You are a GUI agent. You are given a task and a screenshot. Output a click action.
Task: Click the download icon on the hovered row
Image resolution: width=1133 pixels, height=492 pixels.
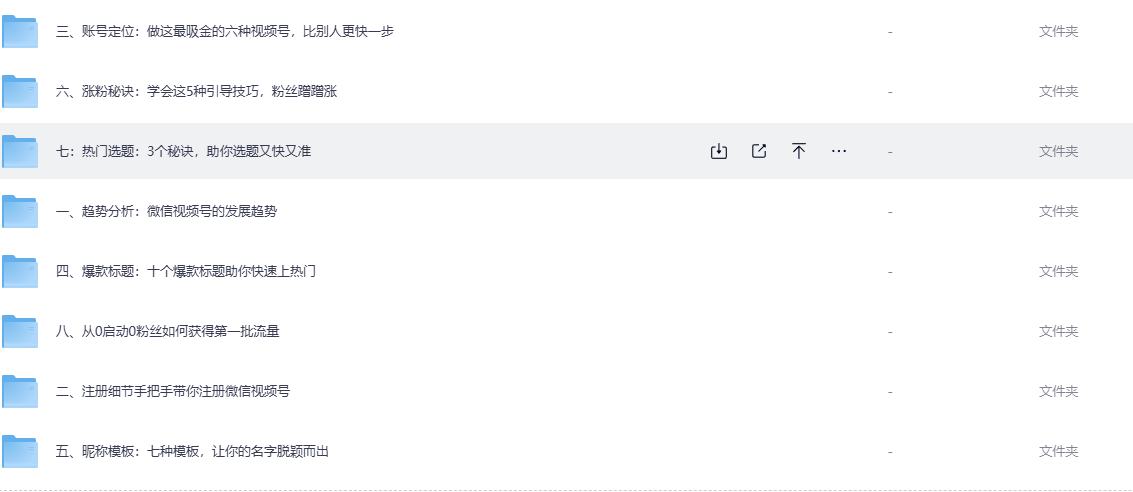(718, 151)
